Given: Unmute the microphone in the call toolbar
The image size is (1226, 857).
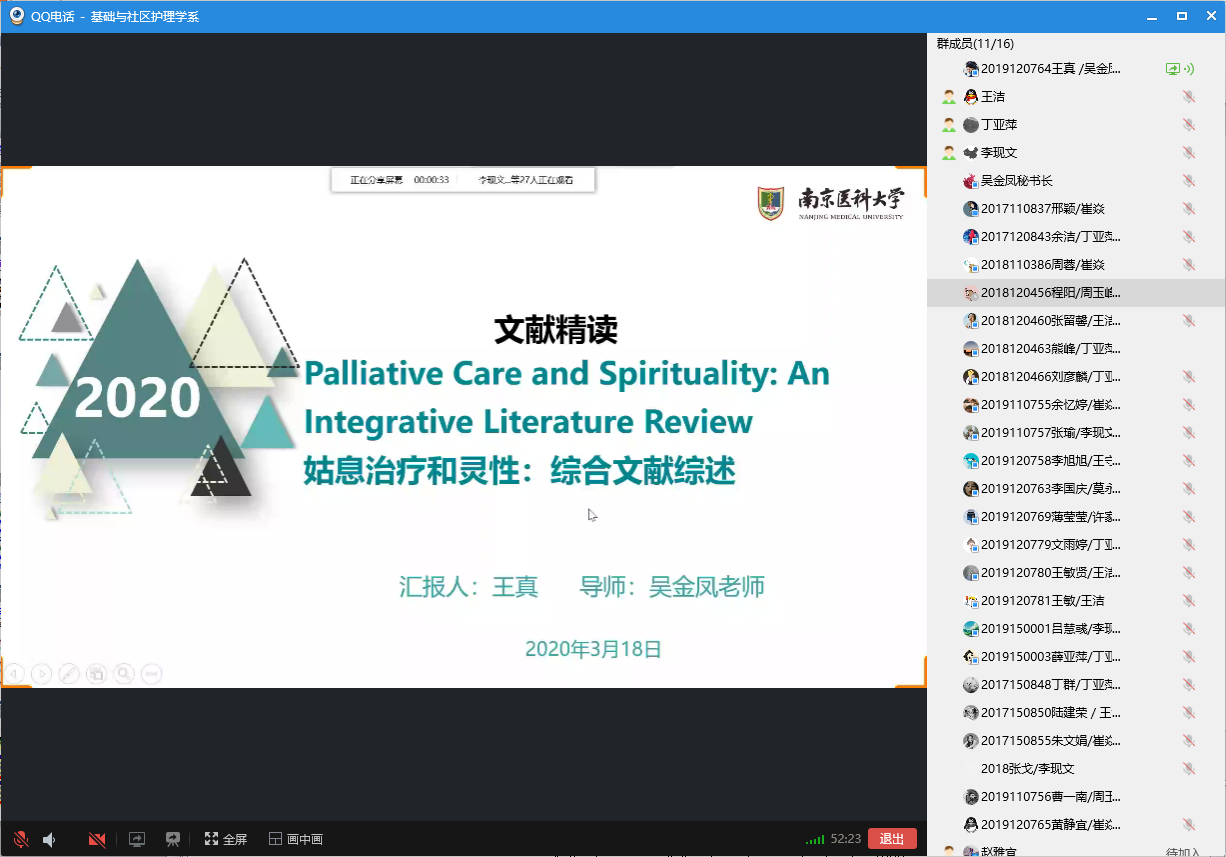Looking at the screenshot, I should (20, 839).
